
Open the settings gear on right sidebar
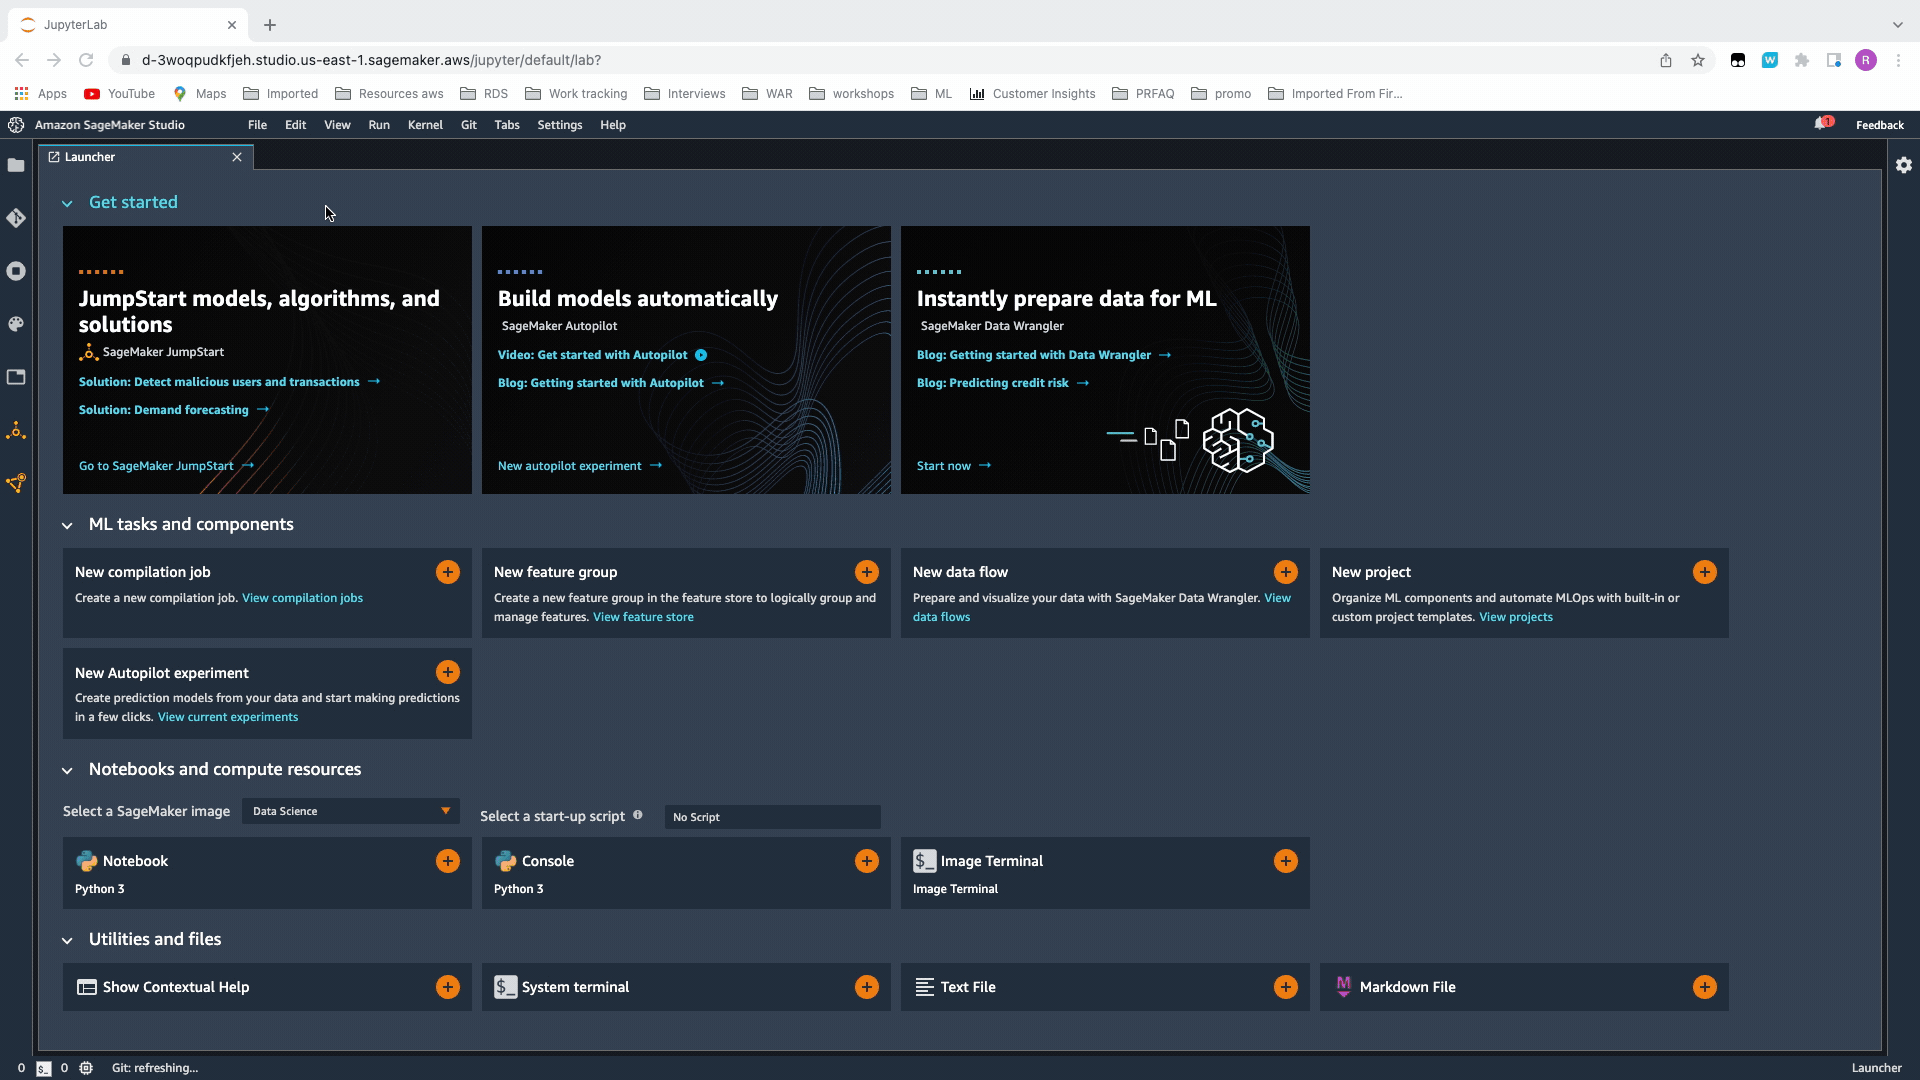click(x=1904, y=165)
